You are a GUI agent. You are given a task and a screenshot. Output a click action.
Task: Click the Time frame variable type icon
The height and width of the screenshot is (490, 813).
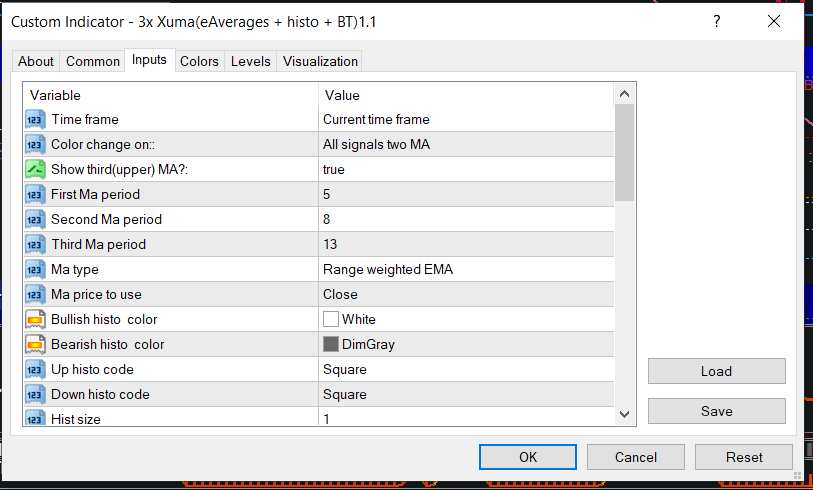(x=35, y=119)
